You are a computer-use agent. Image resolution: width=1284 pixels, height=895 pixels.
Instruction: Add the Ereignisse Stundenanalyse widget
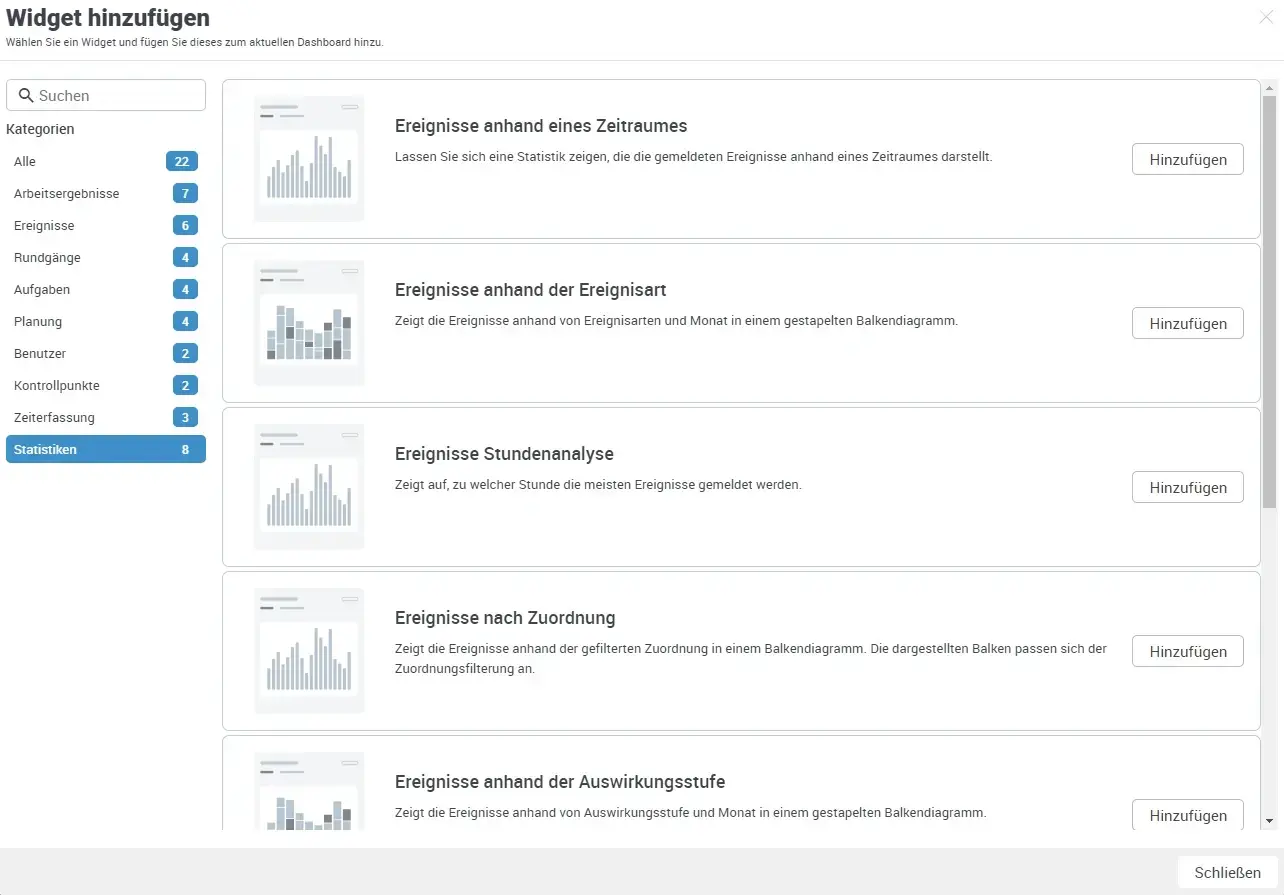pos(1187,487)
